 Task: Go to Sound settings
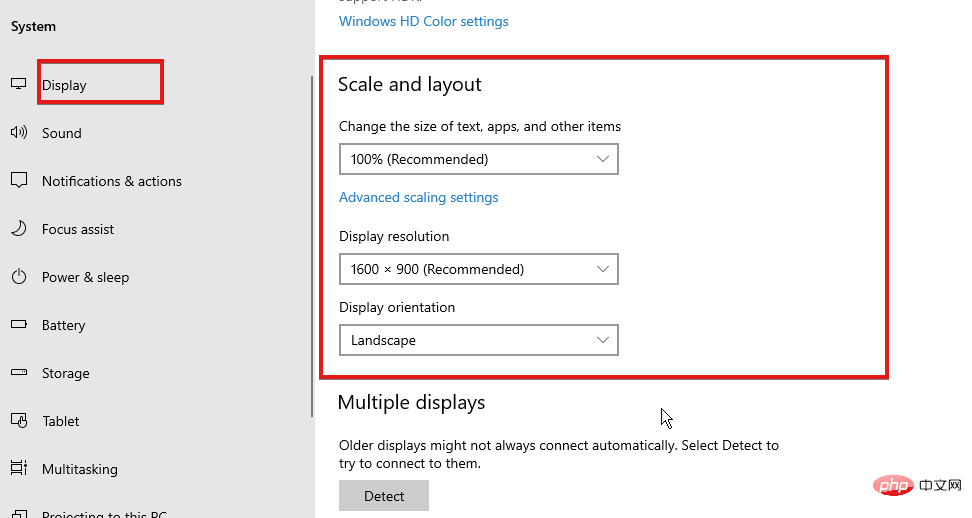click(x=61, y=133)
